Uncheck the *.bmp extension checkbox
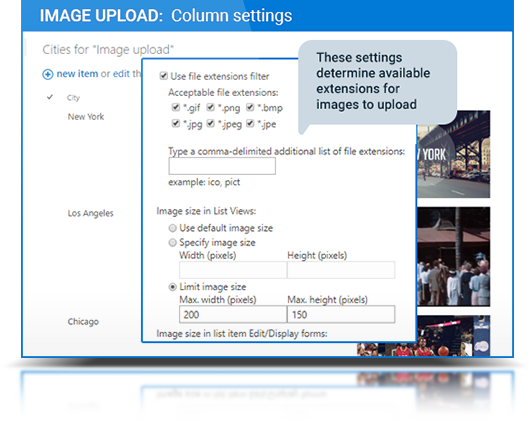Screen dimensions: 530x424 click(x=250, y=107)
